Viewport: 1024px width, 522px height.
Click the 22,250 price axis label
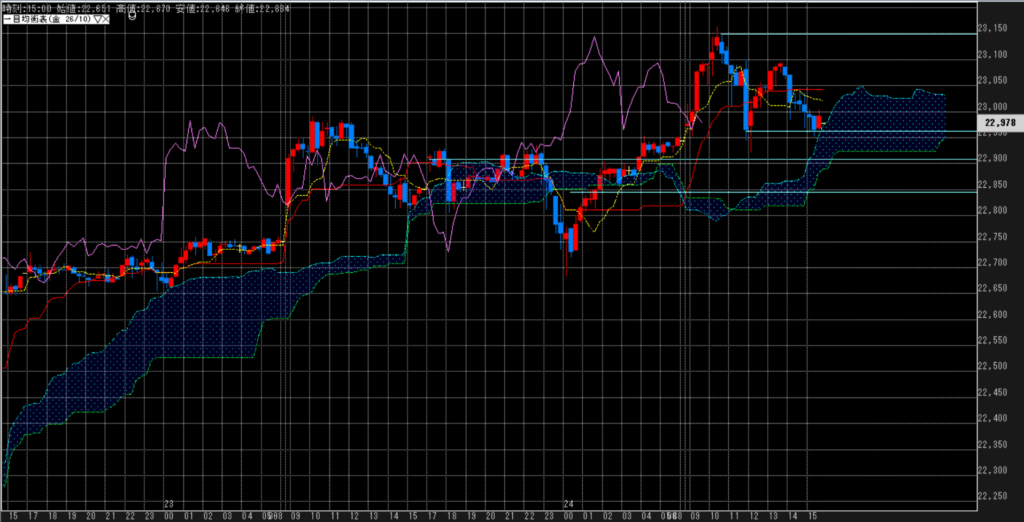coord(1000,496)
